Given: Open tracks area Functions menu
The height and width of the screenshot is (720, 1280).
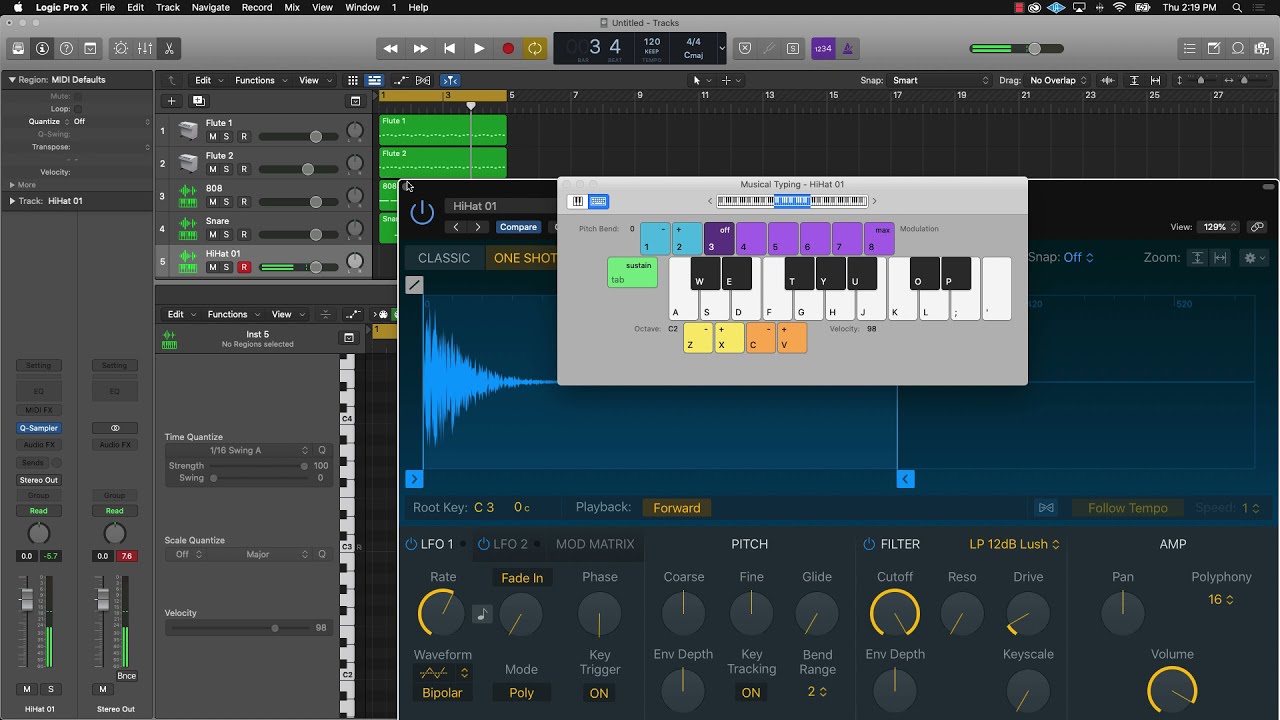Looking at the screenshot, I should (x=260, y=80).
